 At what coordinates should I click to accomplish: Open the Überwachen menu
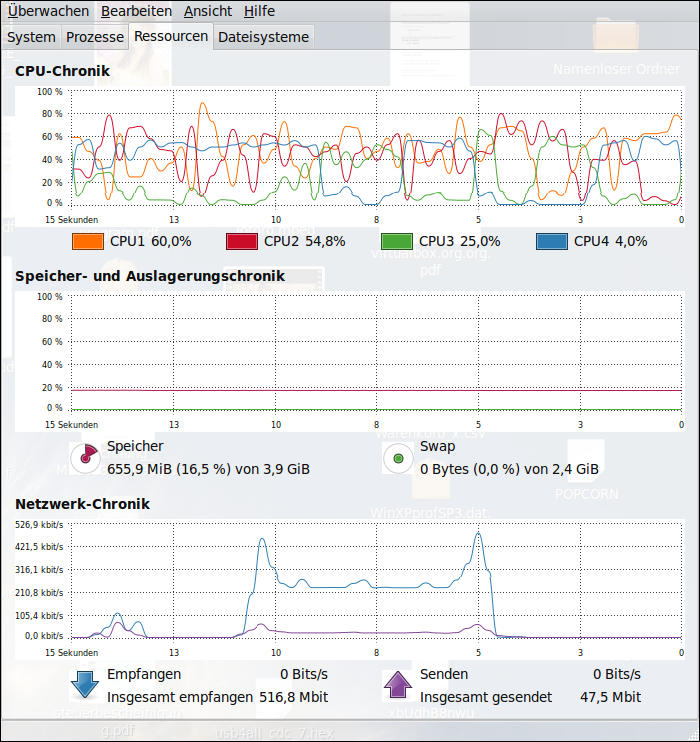coord(48,11)
